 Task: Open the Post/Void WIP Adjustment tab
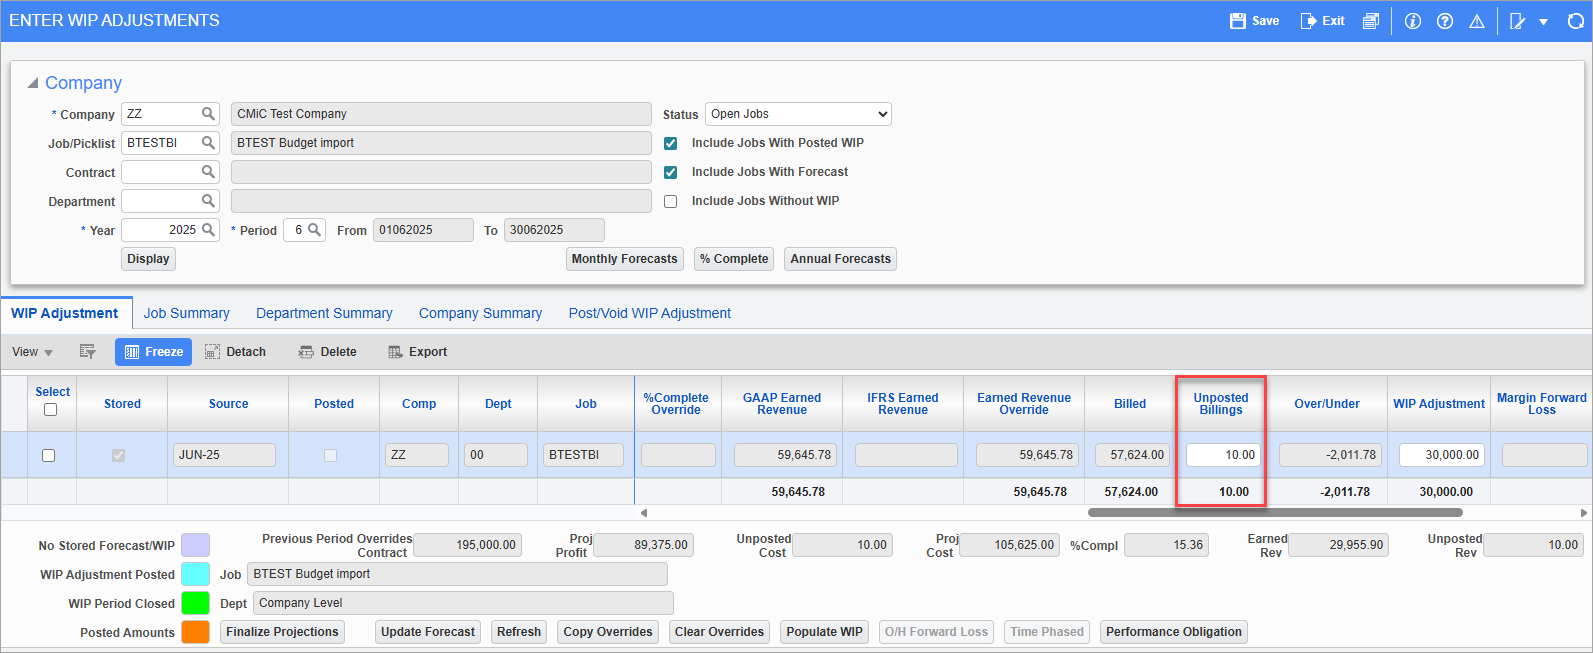click(x=650, y=313)
